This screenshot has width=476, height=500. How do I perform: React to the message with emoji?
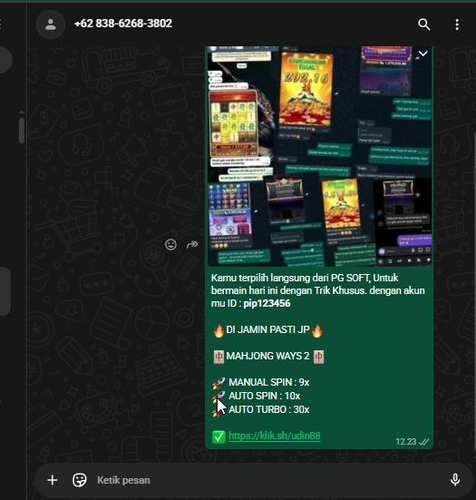tap(171, 245)
